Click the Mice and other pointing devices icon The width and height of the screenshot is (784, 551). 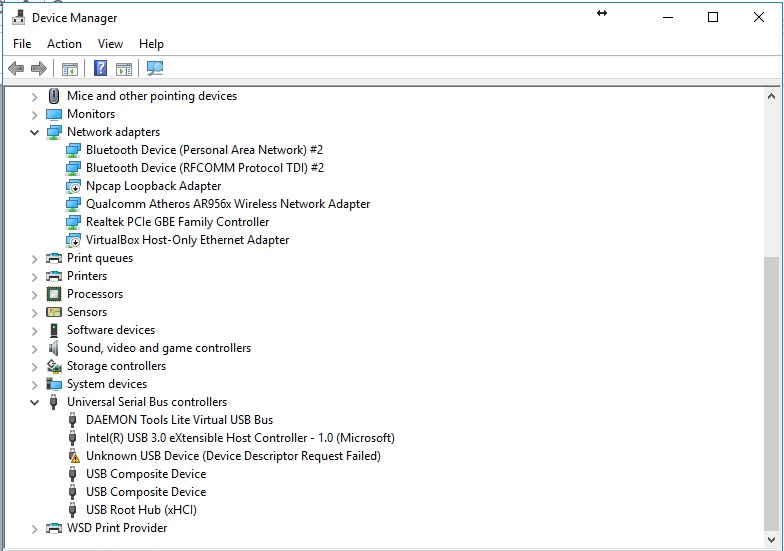click(54, 96)
